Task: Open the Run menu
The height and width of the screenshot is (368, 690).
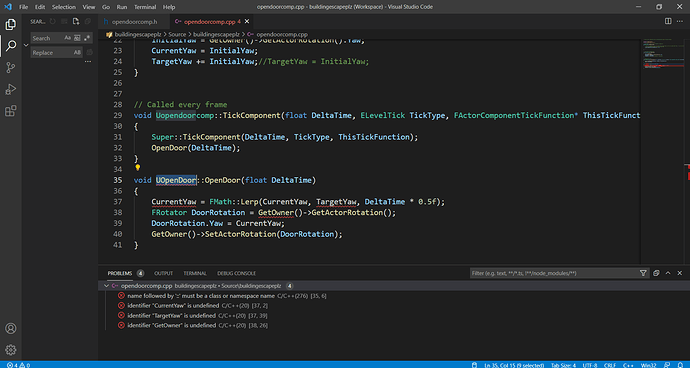Action: click(x=122, y=7)
